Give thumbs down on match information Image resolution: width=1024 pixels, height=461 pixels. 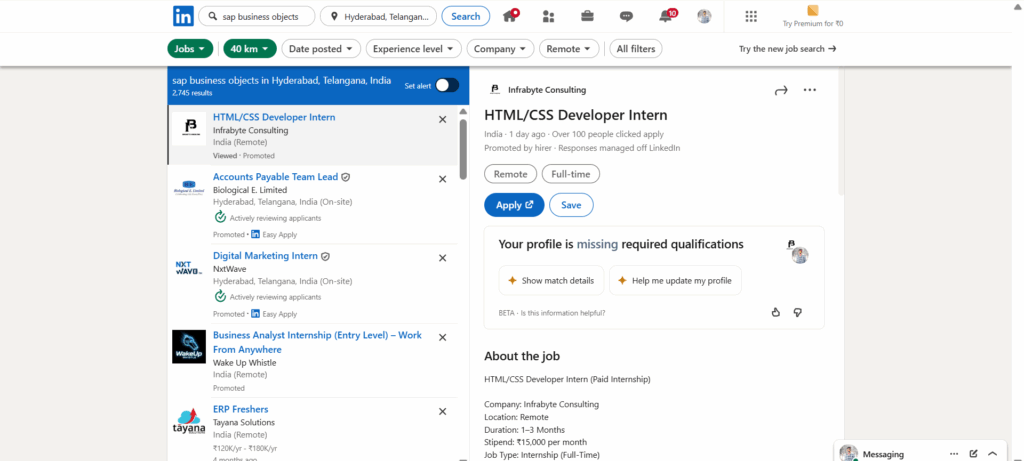pos(797,312)
